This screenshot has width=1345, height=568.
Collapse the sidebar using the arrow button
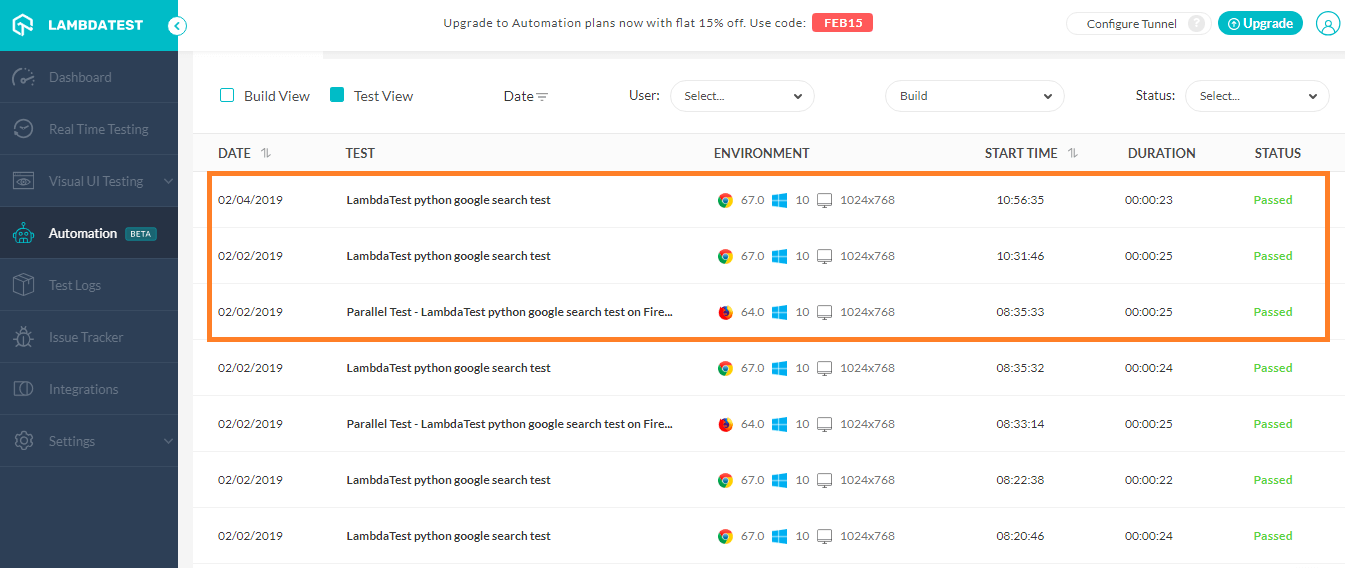click(177, 26)
